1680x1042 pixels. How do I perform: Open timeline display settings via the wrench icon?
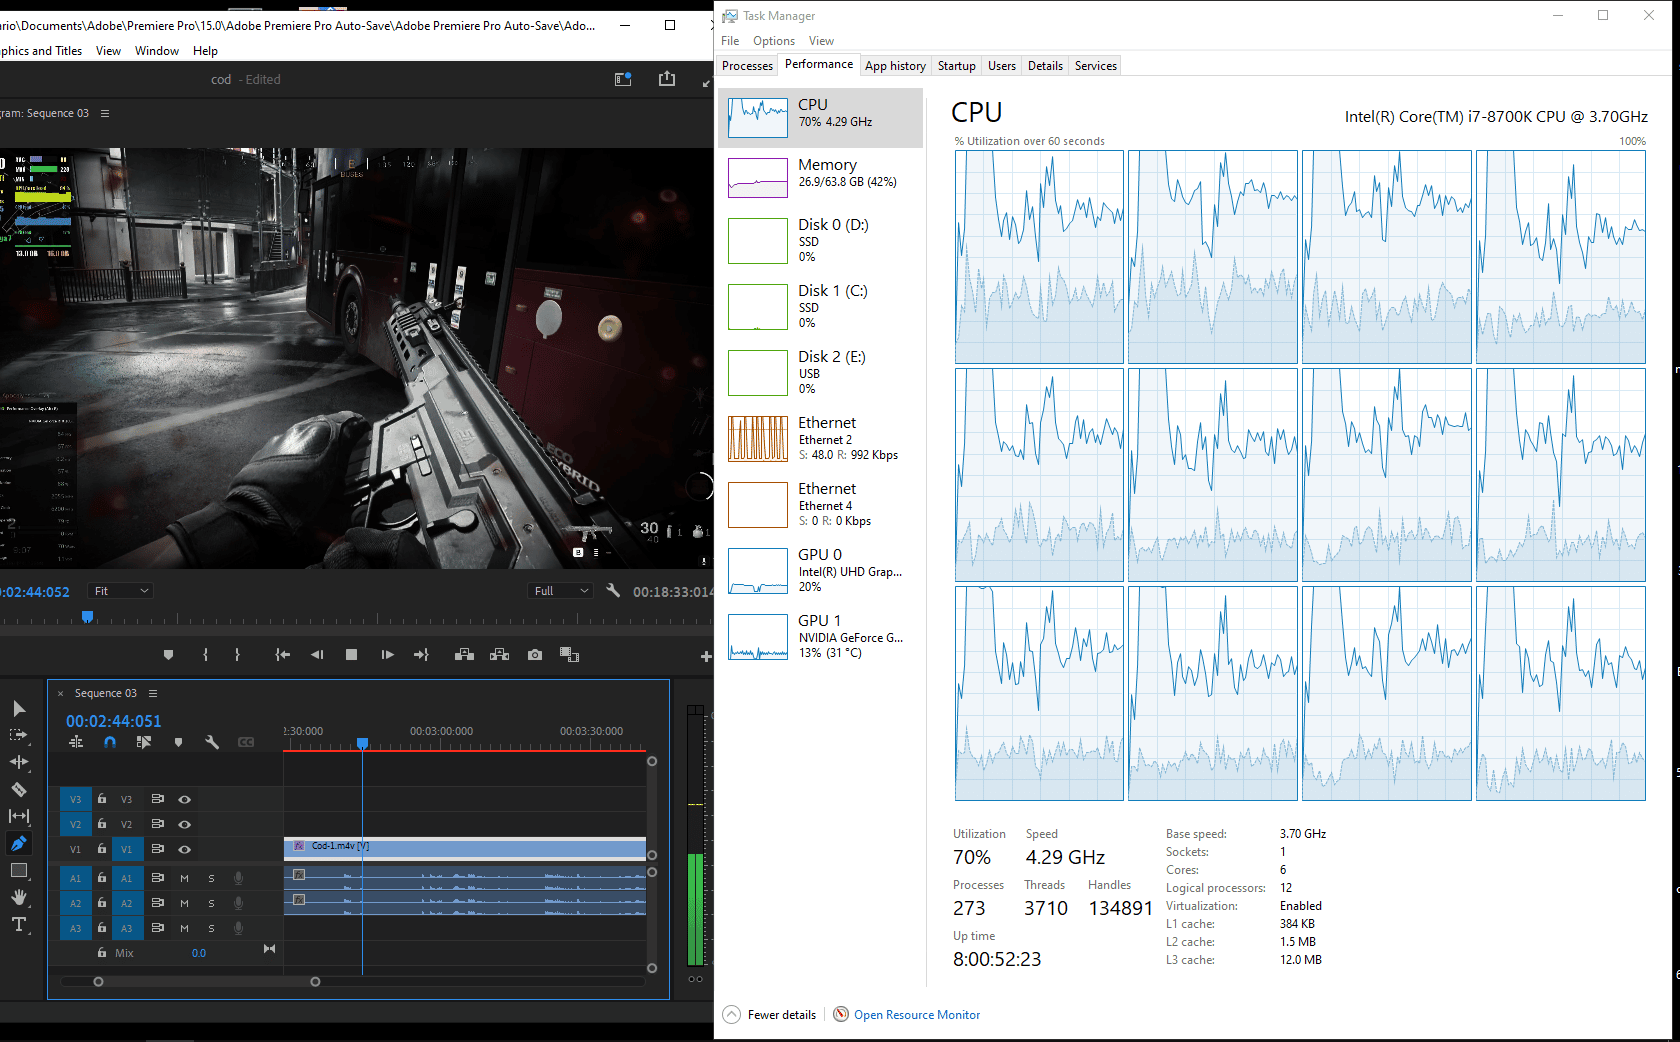[212, 742]
